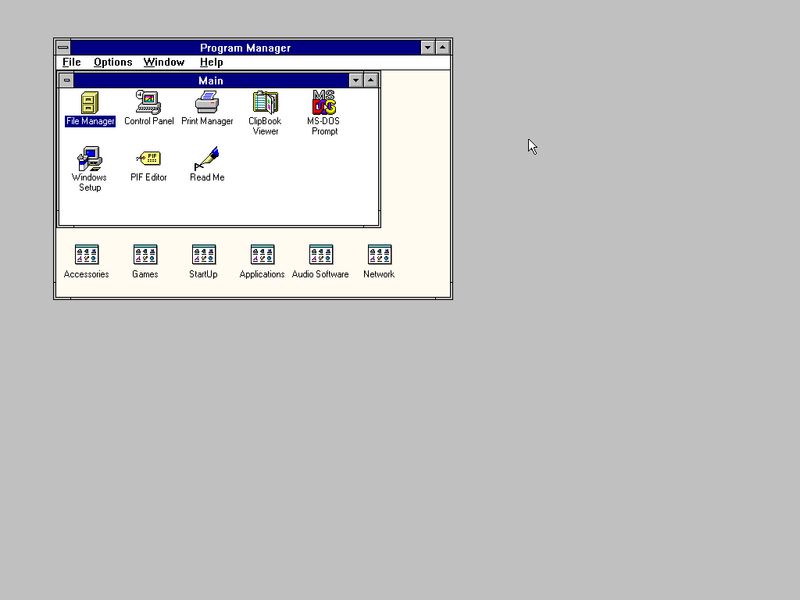Click the Windows Setup icon
This screenshot has height=600, width=800.
(89, 159)
